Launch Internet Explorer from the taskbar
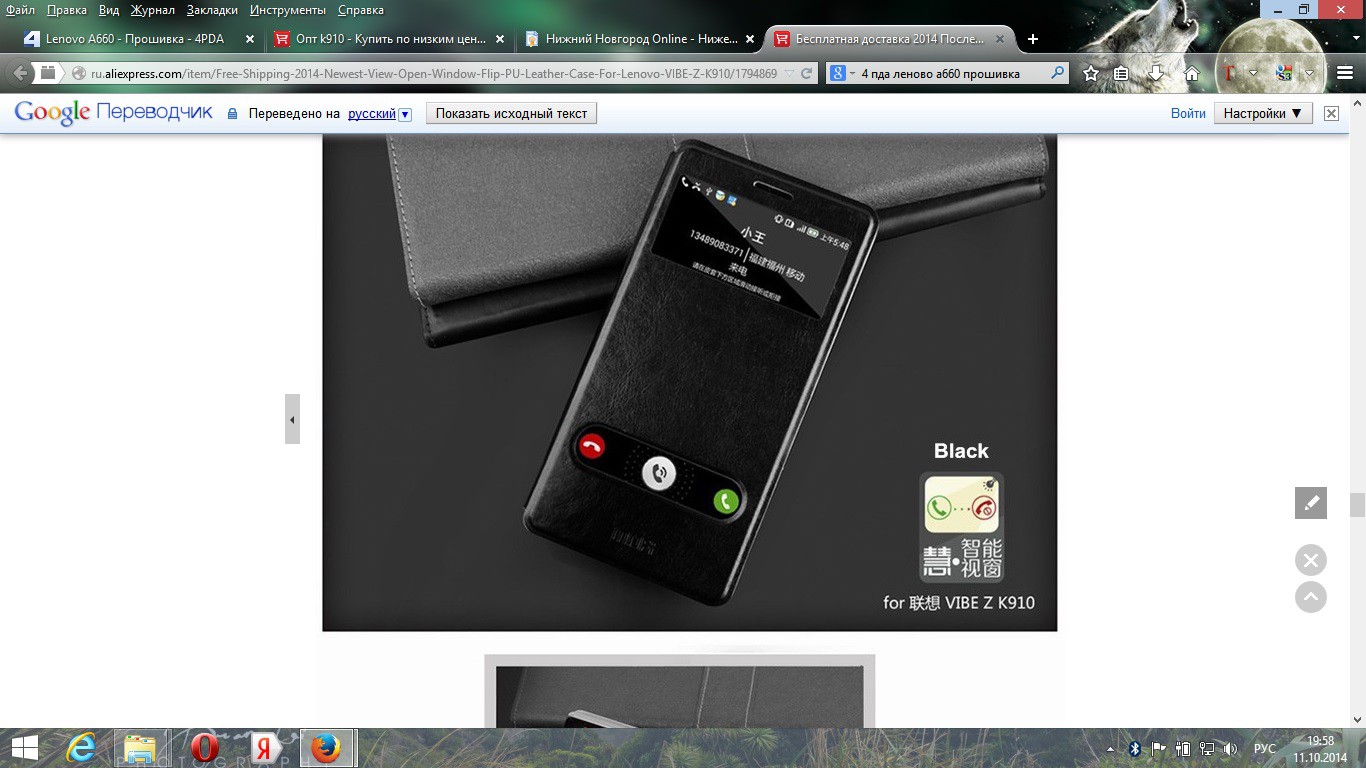The image size is (1366, 768). point(81,748)
